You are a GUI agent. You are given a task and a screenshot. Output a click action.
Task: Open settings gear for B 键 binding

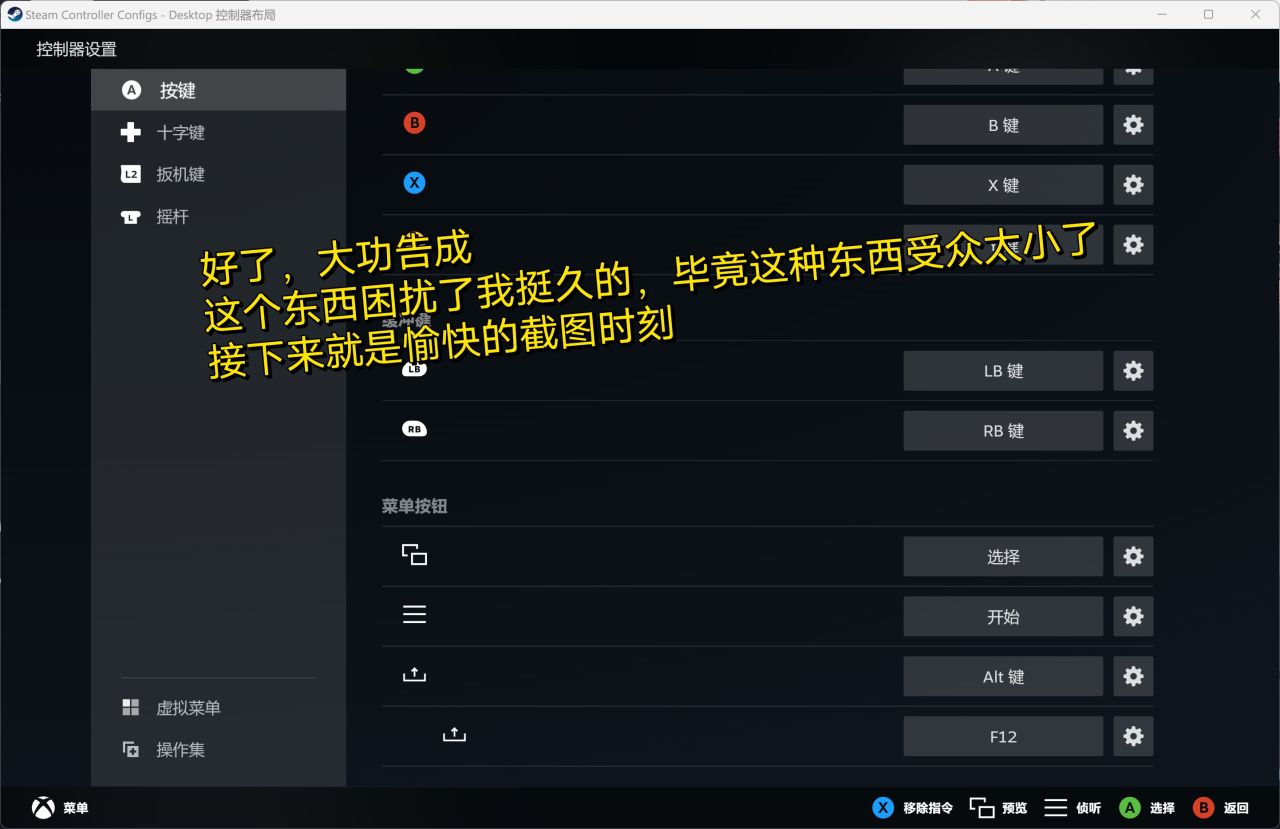1133,125
